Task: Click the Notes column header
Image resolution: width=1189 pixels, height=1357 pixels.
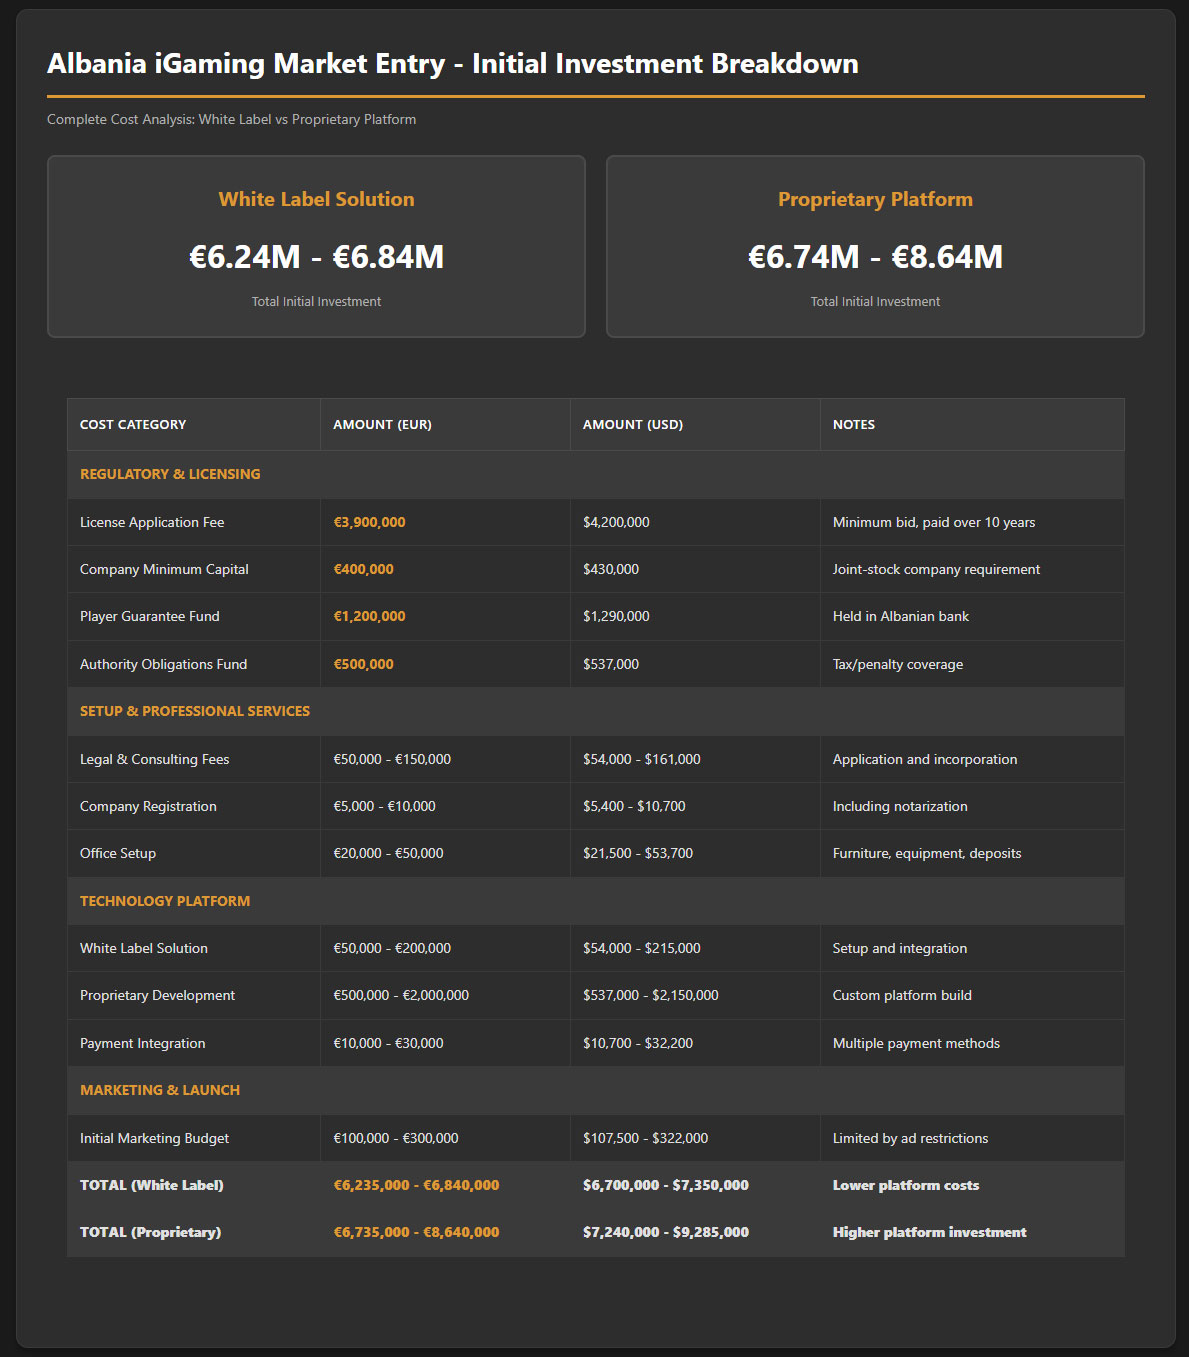Action: [x=853, y=425]
